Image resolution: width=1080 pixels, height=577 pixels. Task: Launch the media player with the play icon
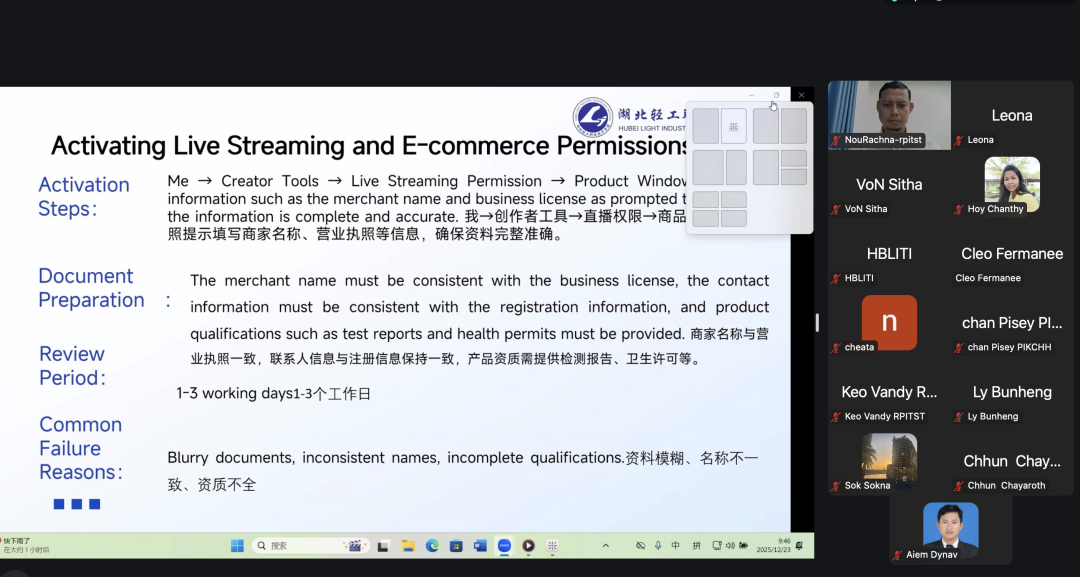coord(528,547)
